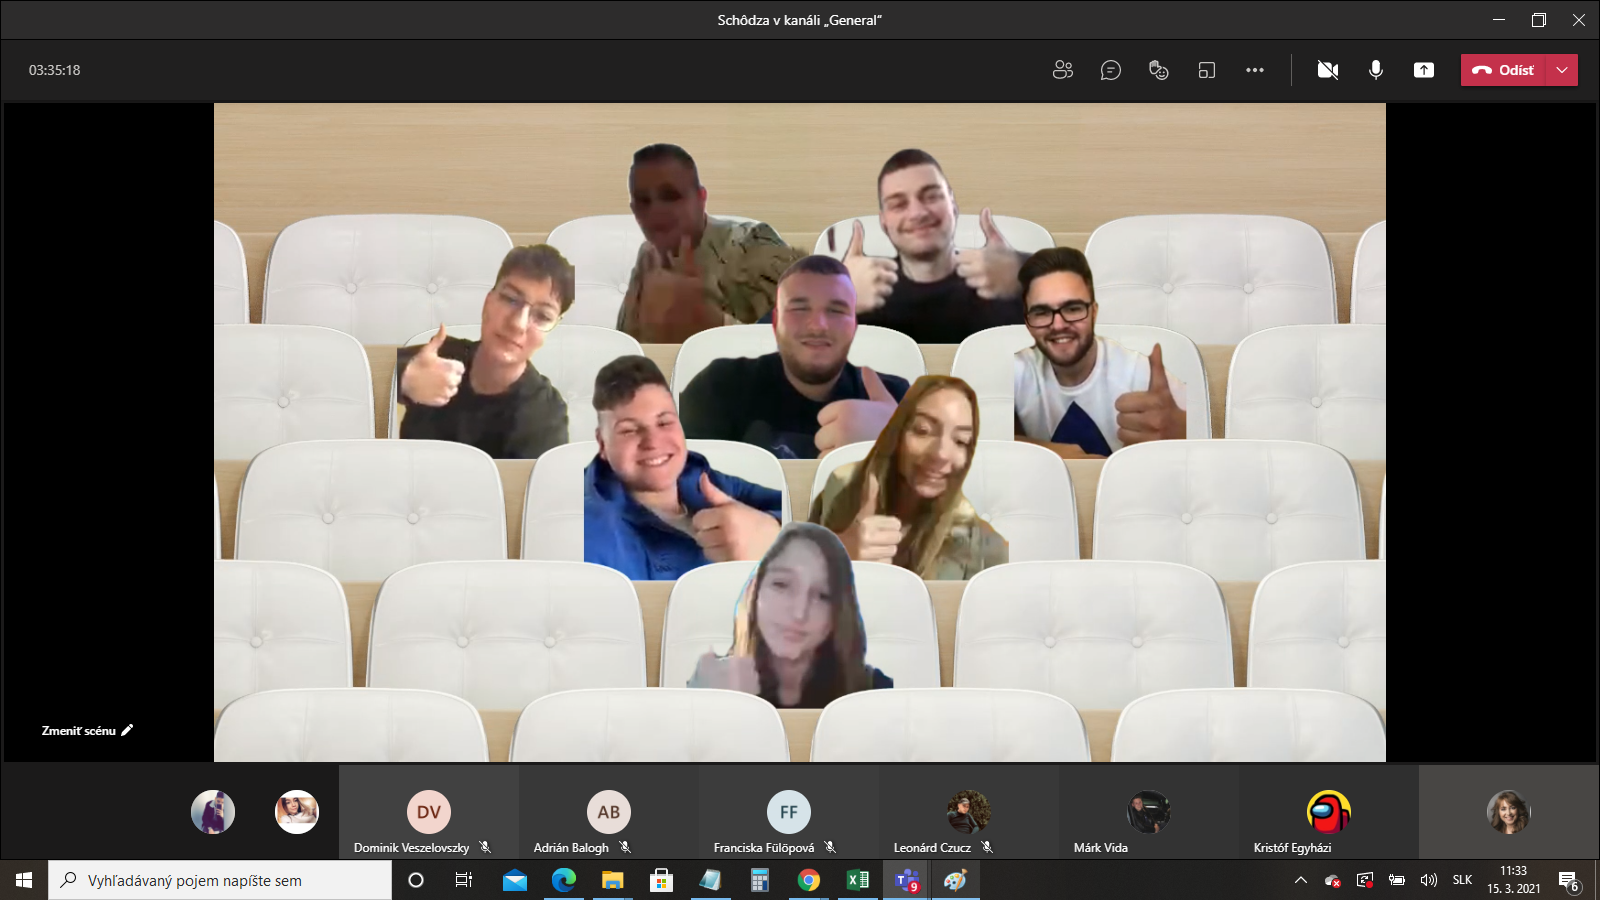
Task: Open the reactions and raise hand menu
Action: 1158,70
